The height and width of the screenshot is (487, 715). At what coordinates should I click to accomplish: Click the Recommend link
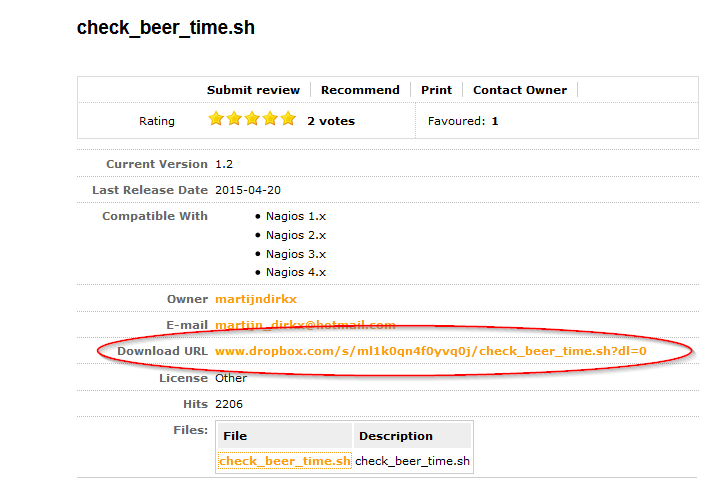[x=360, y=90]
